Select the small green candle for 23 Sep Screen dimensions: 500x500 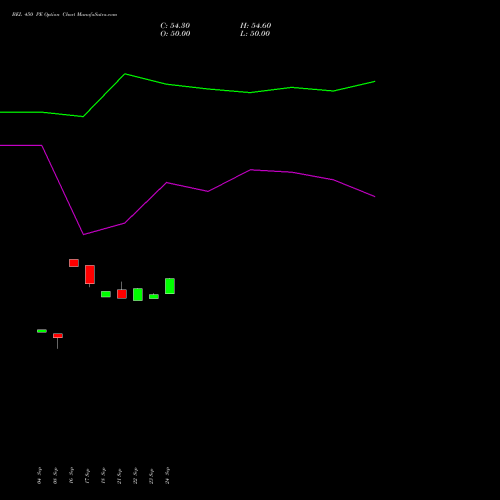point(154,296)
